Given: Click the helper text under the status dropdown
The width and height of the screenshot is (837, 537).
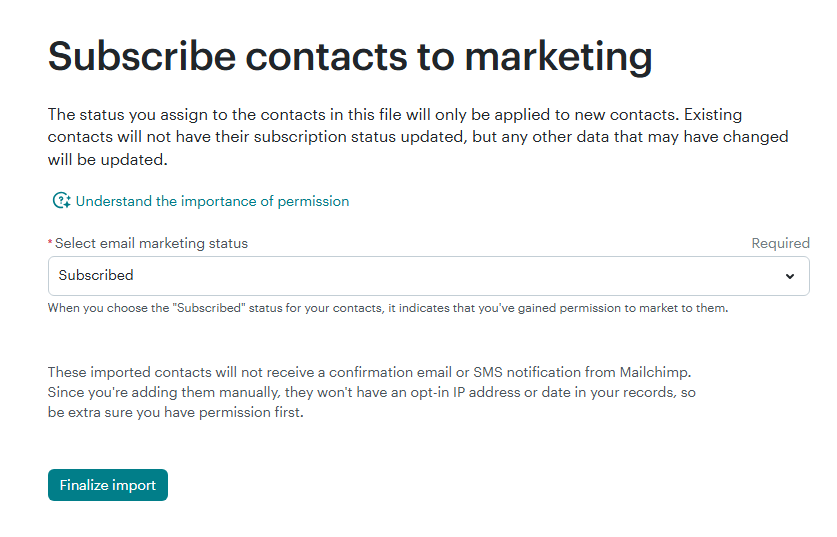Looking at the screenshot, I should (x=388, y=308).
